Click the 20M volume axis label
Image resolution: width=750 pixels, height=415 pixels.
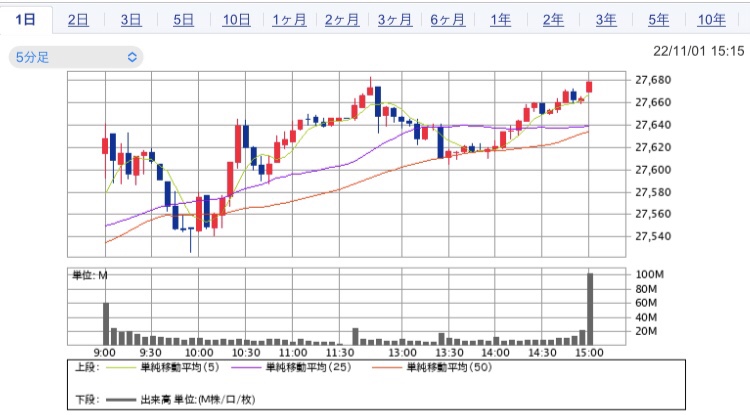(x=646, y=331)
